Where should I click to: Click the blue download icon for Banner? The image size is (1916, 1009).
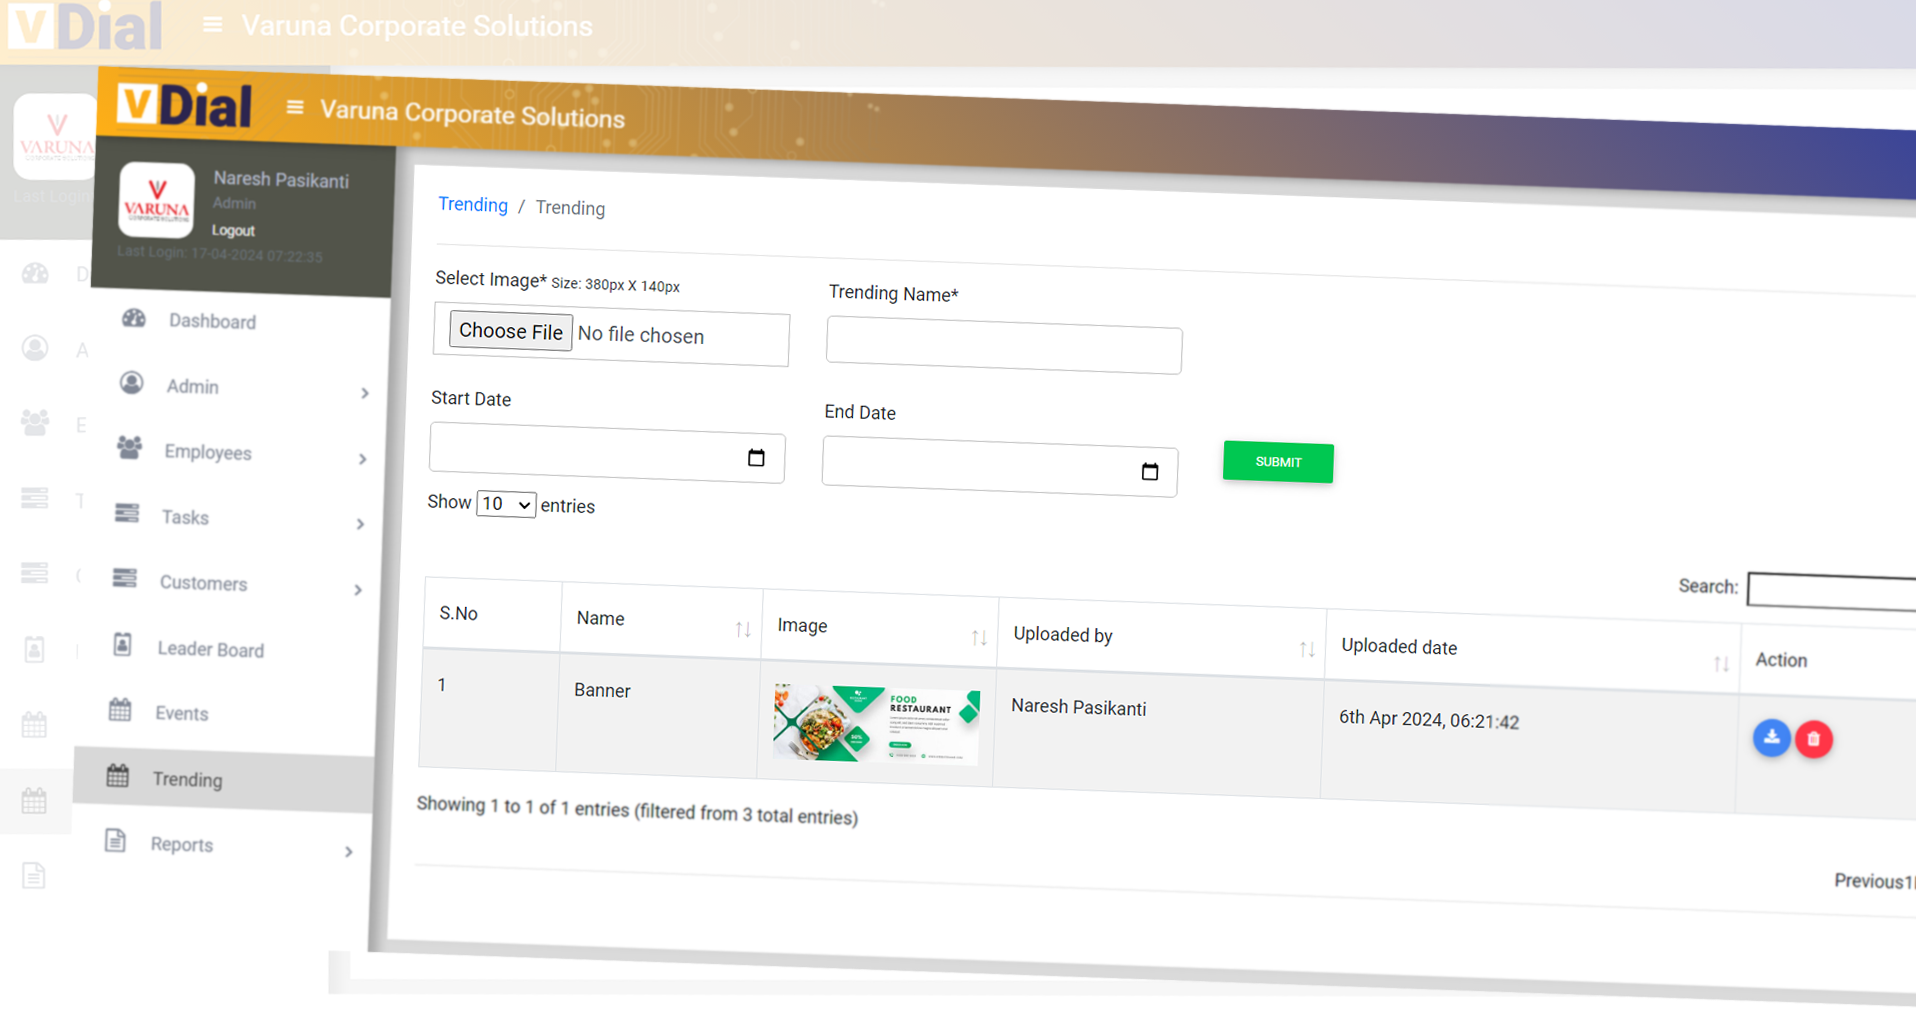1771,738
